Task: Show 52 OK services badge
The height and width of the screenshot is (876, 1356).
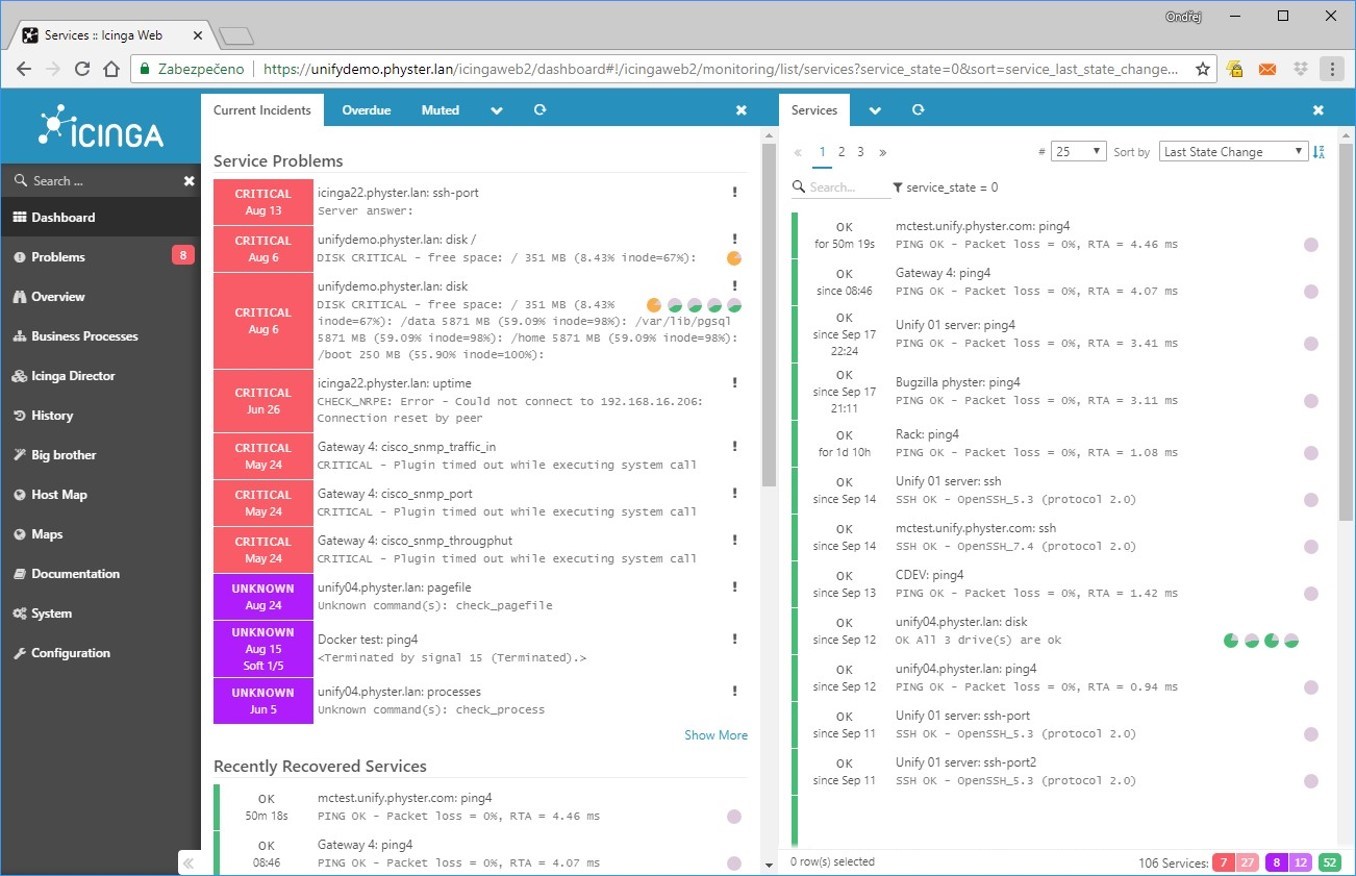Action: tap(1329, 863)
